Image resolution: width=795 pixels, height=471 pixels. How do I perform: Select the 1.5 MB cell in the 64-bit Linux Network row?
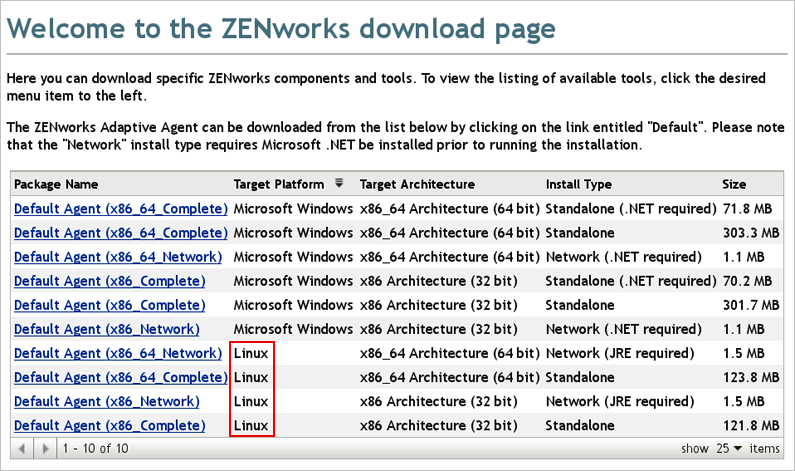tap(743, 353)
